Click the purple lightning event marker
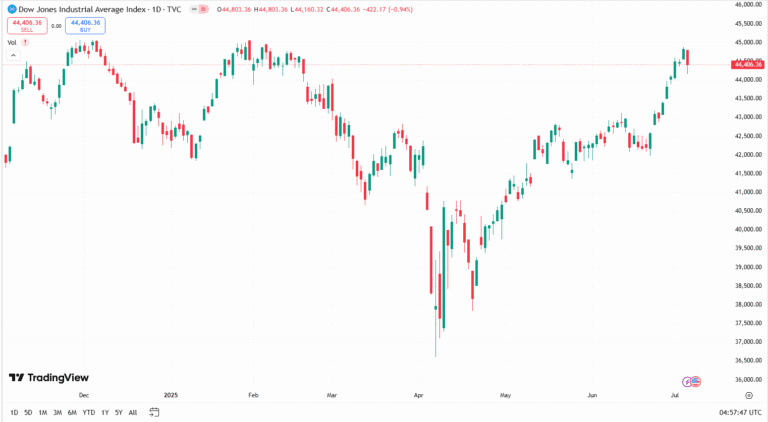Image resolution: width=768 pixels, height=422 pixels. pos(687,382)
